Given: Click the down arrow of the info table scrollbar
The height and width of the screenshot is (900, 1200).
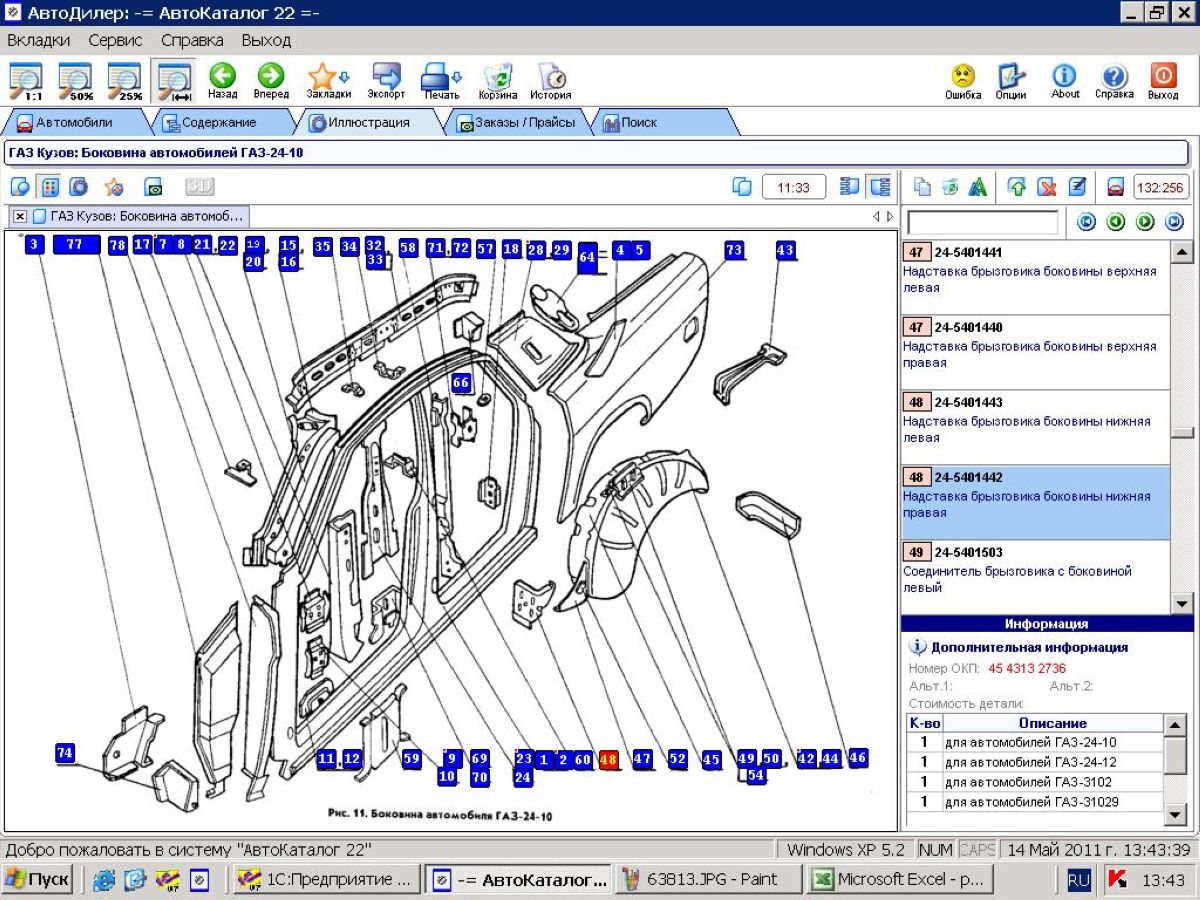Looking at the screenshot, I should click(x=1176, y=816).
